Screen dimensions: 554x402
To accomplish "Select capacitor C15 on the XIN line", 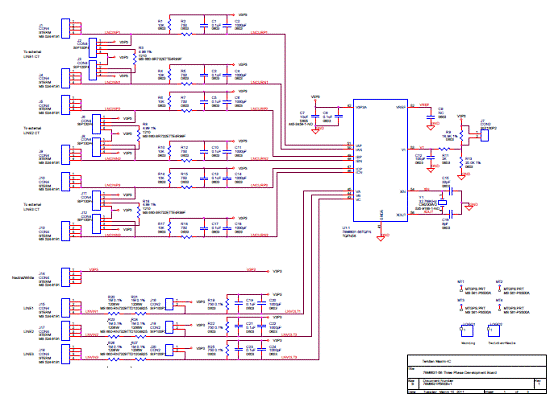I will click(x=450, y=191).
